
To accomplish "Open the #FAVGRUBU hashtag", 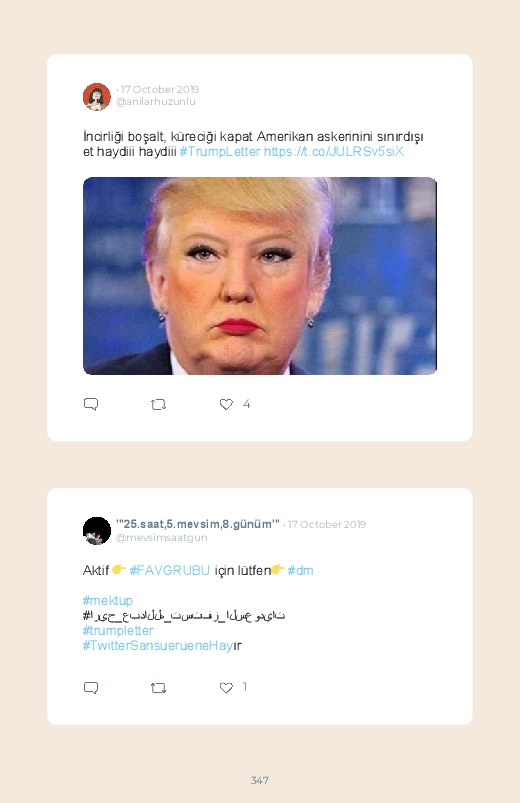I will click(x=170, y=570).
